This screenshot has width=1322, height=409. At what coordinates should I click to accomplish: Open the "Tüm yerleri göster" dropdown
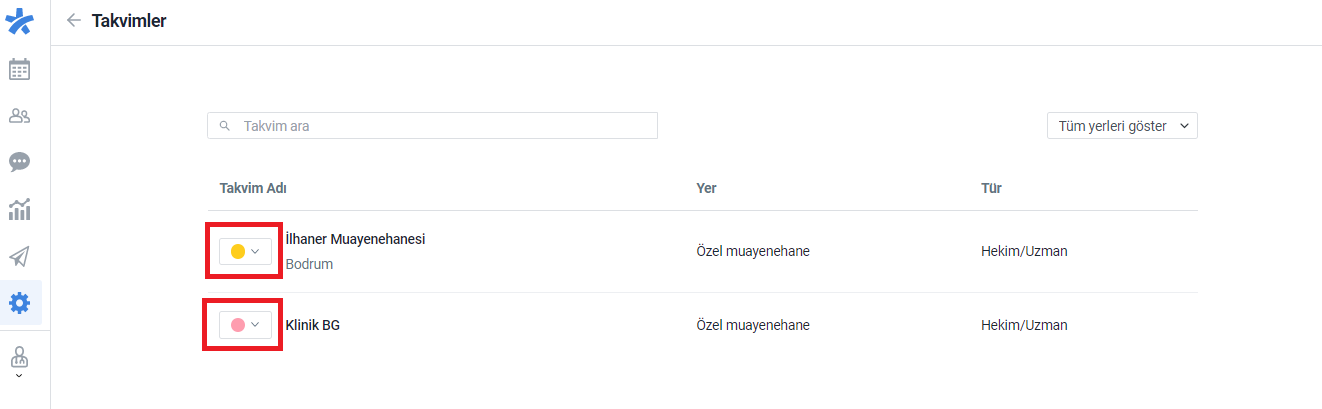tap(1122, 126)
